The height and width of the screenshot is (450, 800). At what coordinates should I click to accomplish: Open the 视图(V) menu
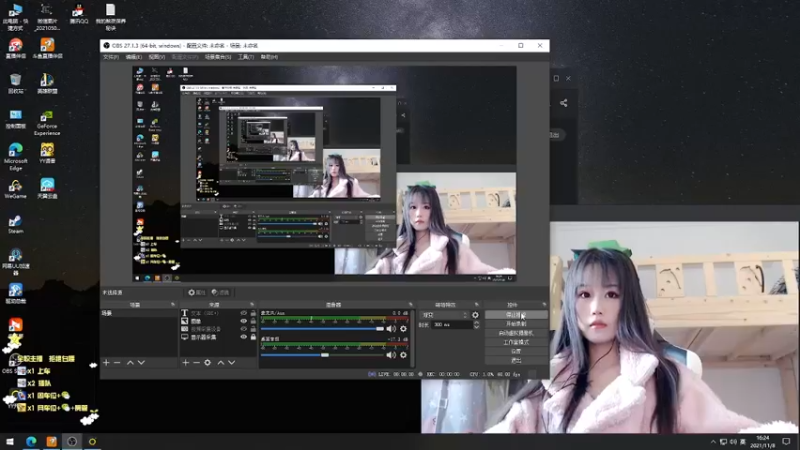coord(157,57)
